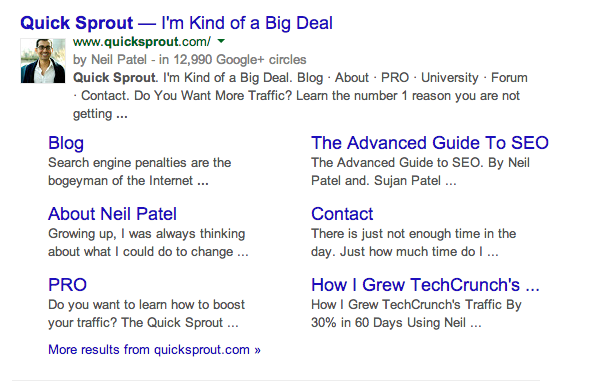Open the www.quicksprout.com green URL

(142, 41)
